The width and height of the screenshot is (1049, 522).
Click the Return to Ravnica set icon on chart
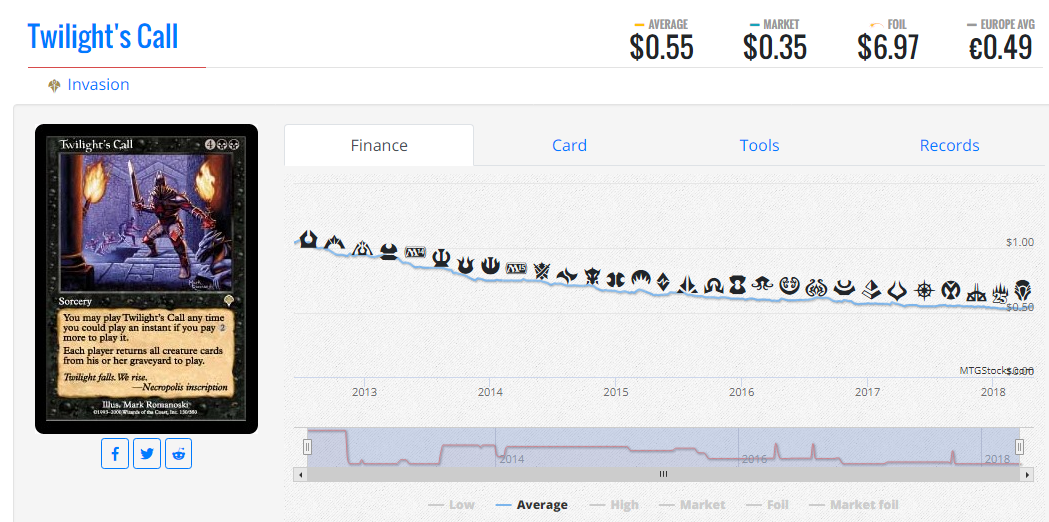tap(308, 239)
